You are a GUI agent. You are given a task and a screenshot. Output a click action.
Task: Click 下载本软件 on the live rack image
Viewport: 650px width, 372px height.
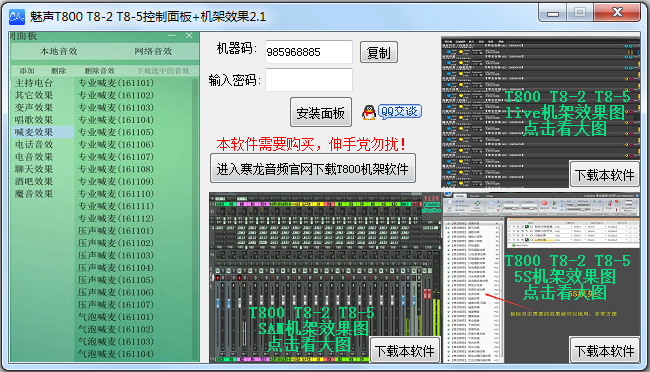[604, 175]
